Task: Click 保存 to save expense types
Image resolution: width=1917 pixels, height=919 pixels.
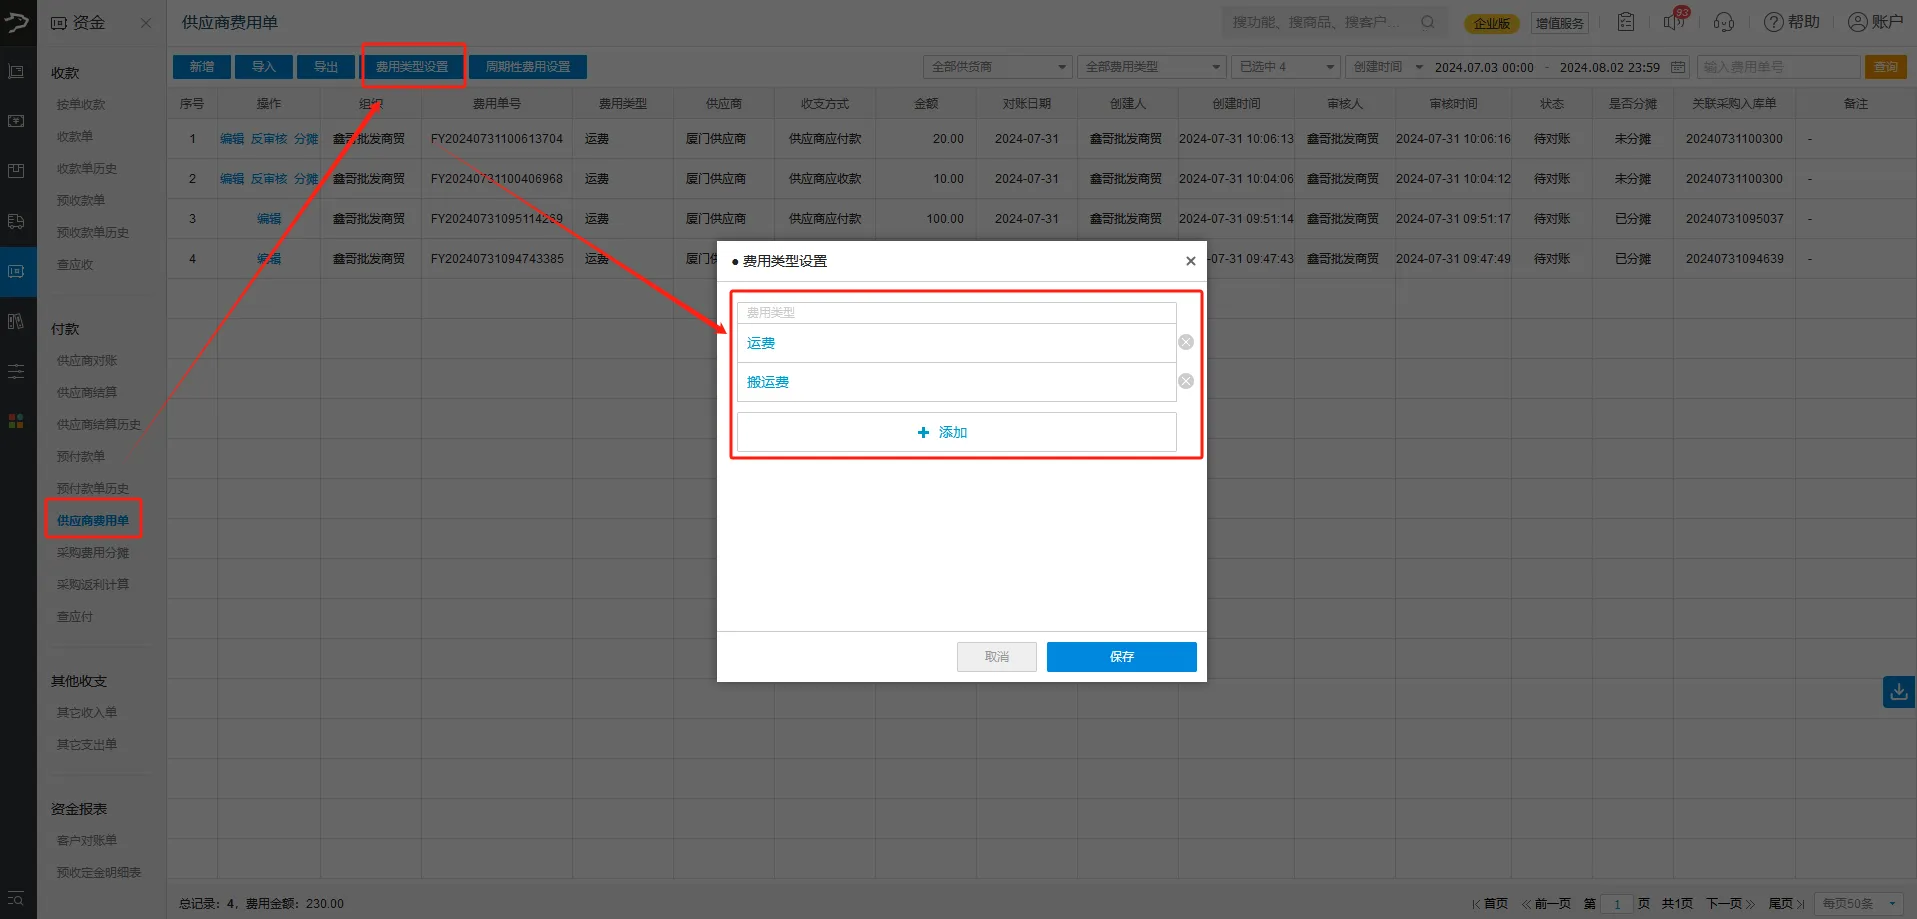Action: 1121,656
